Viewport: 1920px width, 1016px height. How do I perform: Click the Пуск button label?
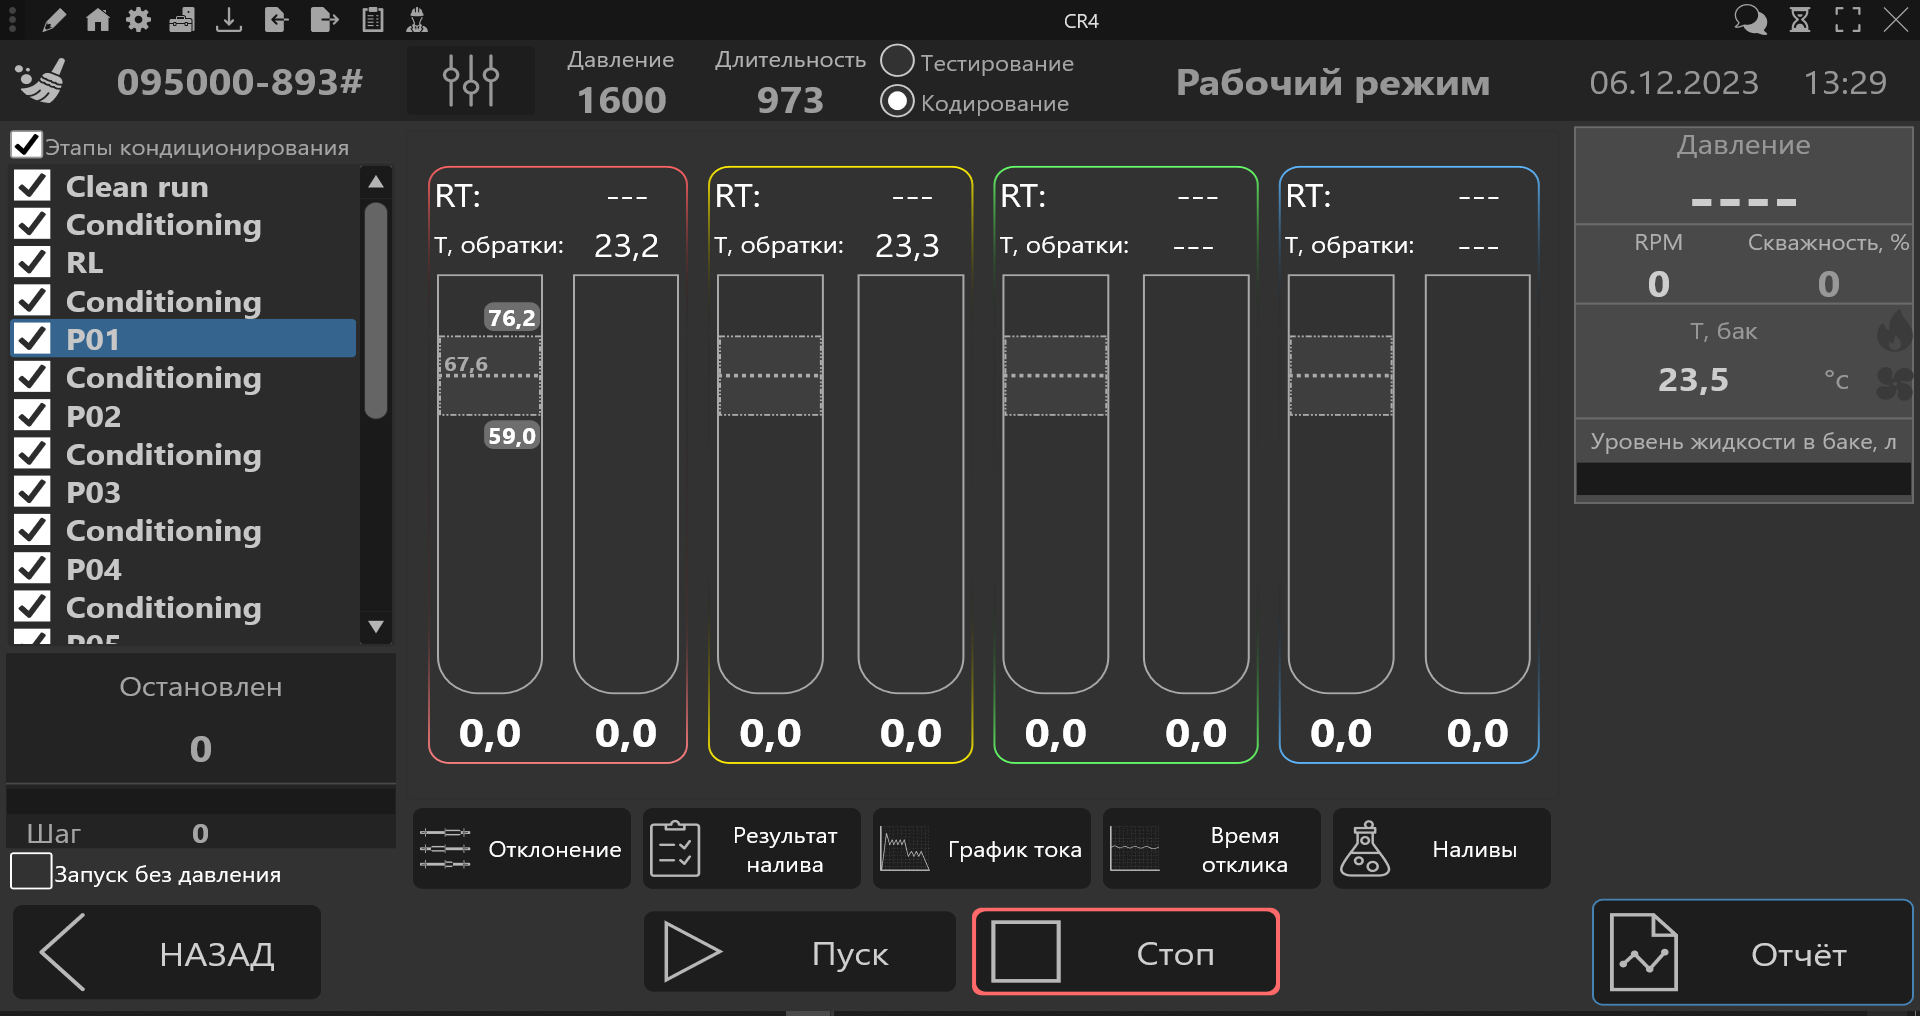coord(850,953)
